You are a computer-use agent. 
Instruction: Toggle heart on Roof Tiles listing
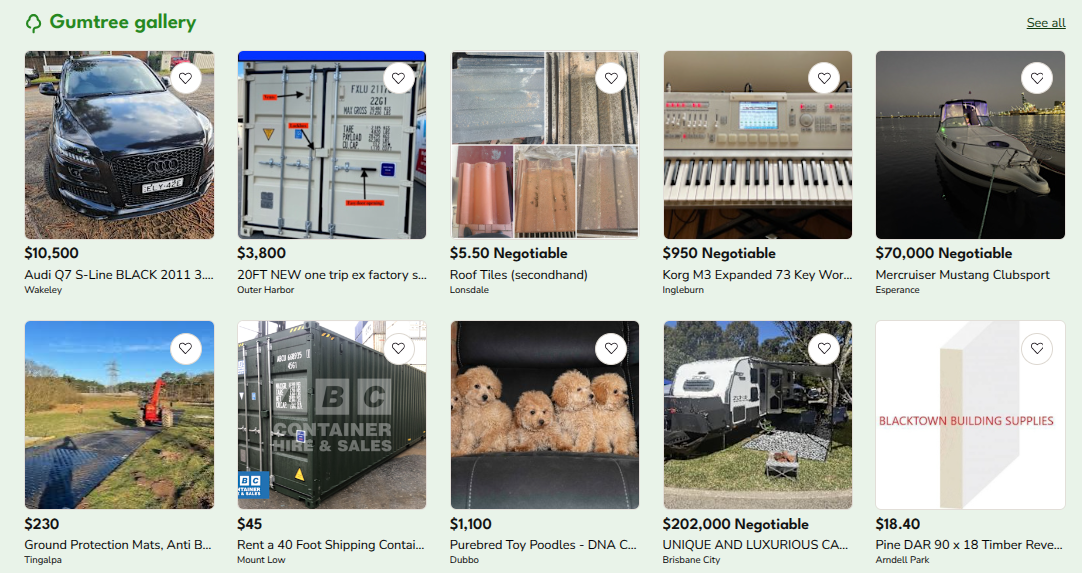coord(611,78)
